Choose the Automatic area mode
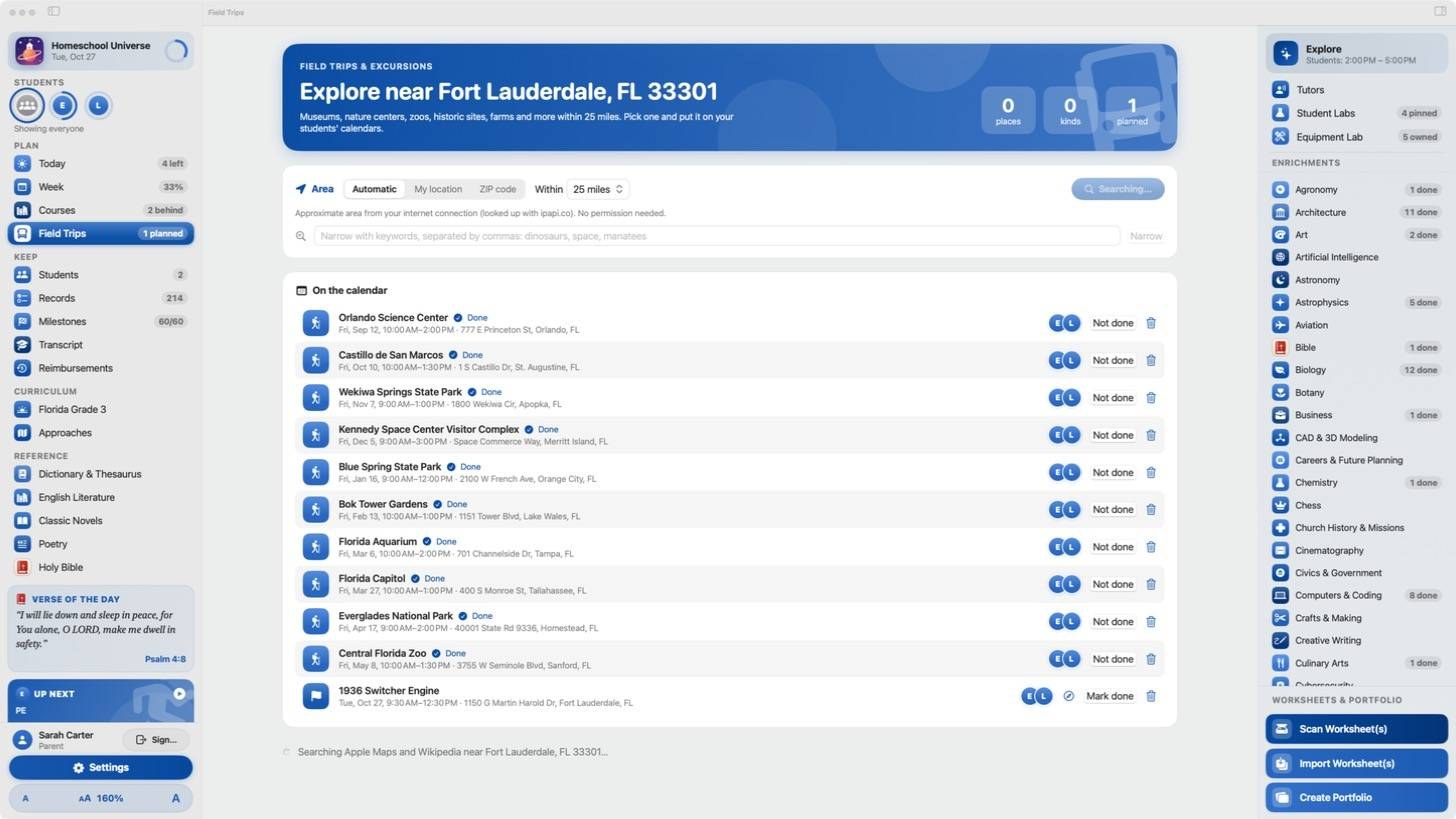1456x819 pixels. [374, 189]
